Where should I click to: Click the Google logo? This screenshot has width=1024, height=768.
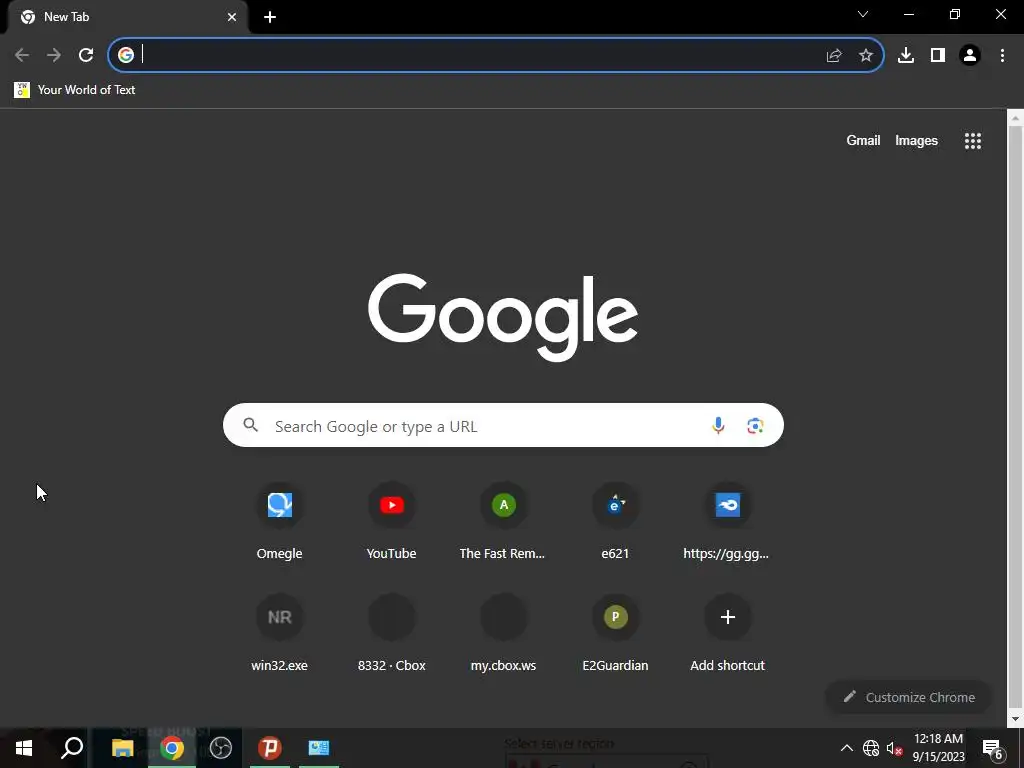pos(503,317)
